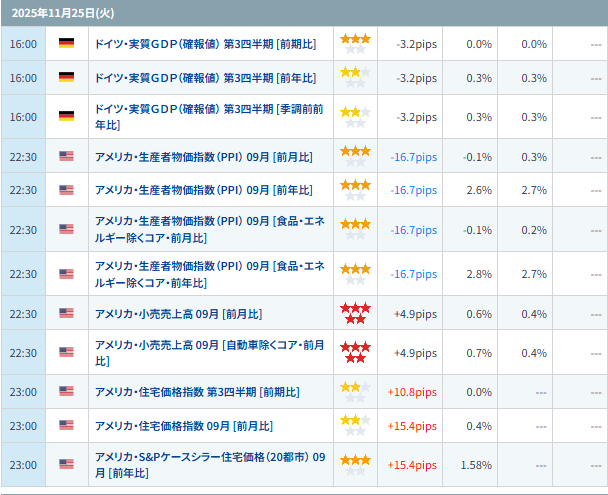Click US flag beside 小売売上高 前月比 event
Screen dimensions: 608x495
(67, 313)
